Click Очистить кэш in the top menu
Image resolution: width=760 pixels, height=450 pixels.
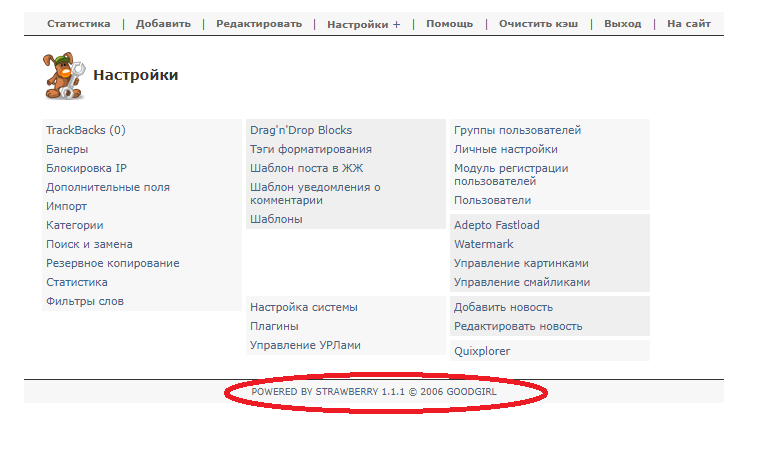pyautogui.click(x=538, y=24)
